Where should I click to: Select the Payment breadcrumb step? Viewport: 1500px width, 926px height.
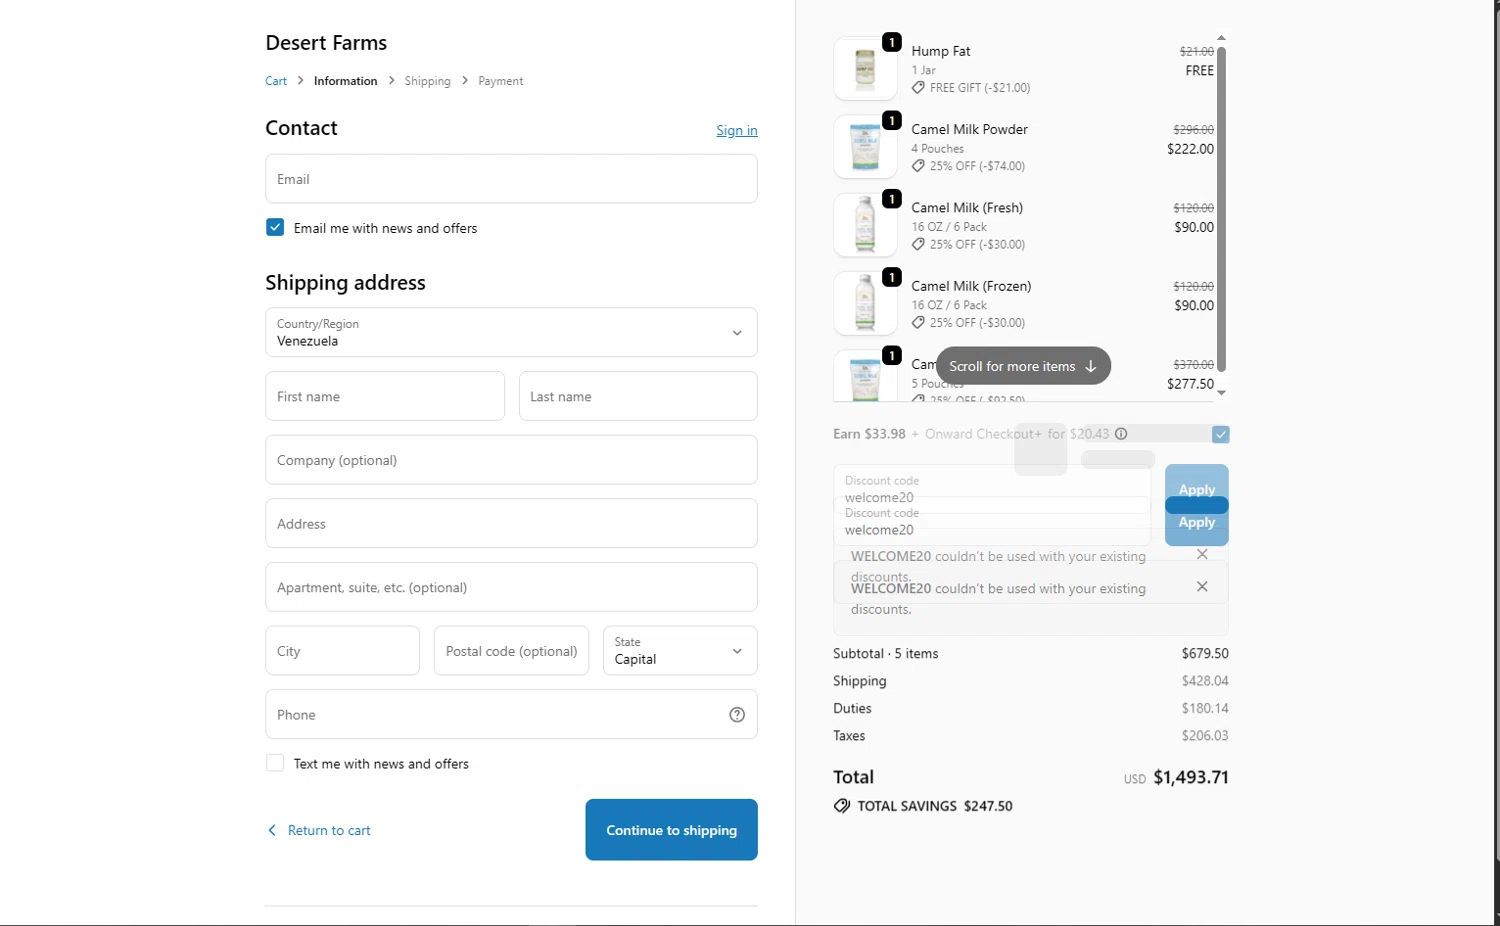pos(500,81)
